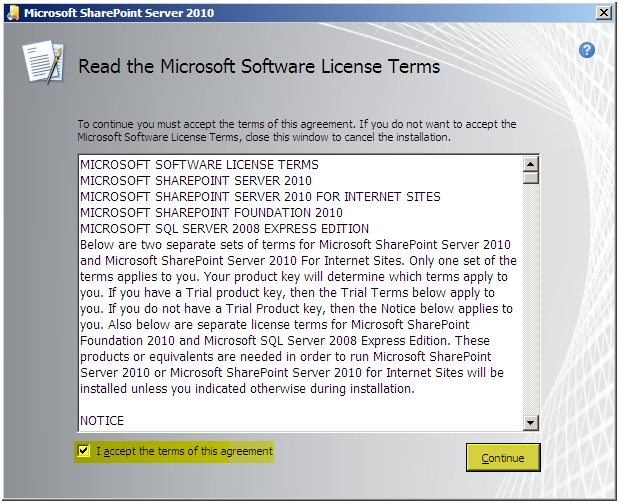The width and height of the screenshot is (619, 503).
Task: Click the license scrollbar's up arrow
Action: point(531,164)
